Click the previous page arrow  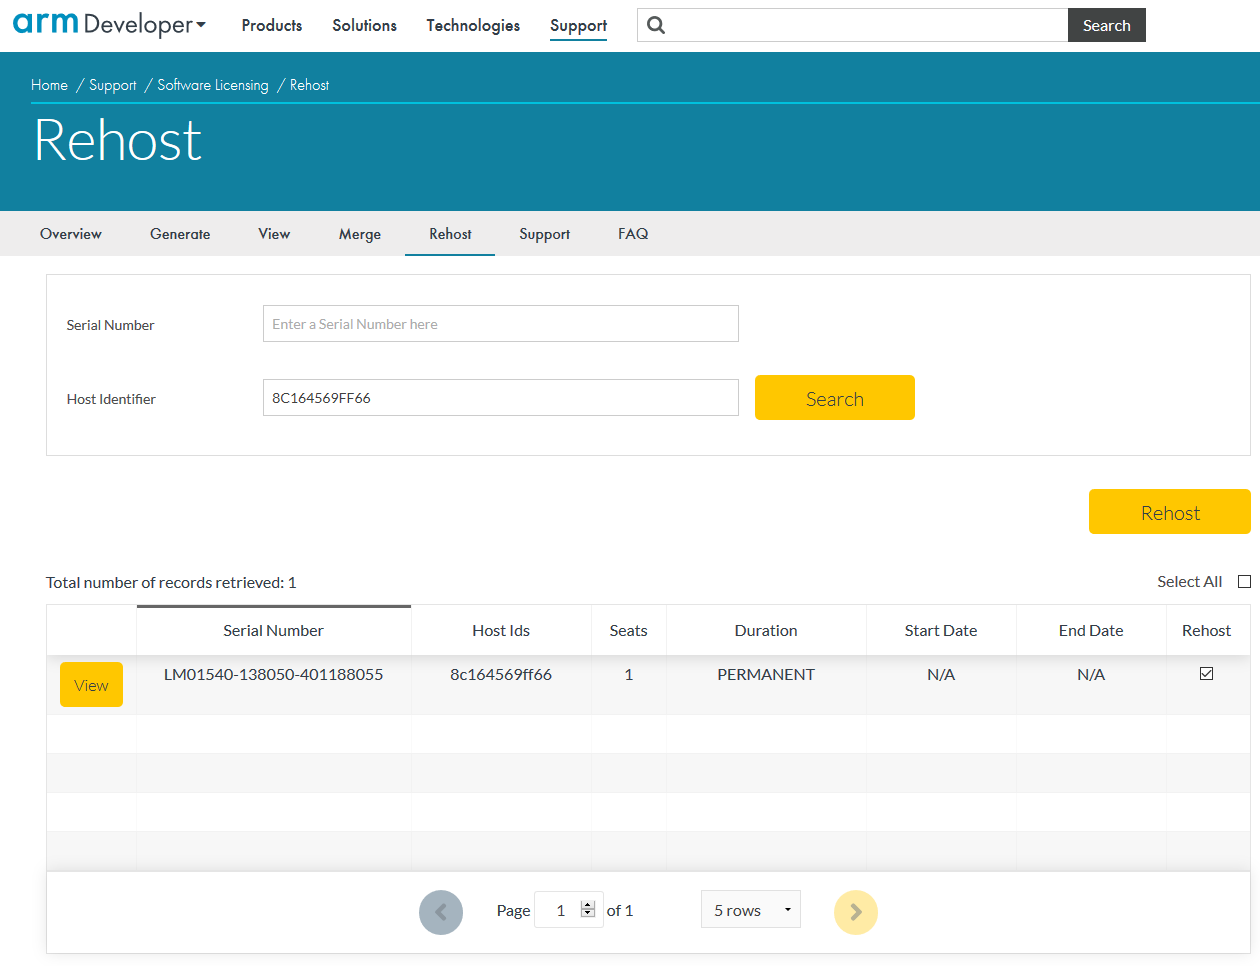[x=441, y=912]
